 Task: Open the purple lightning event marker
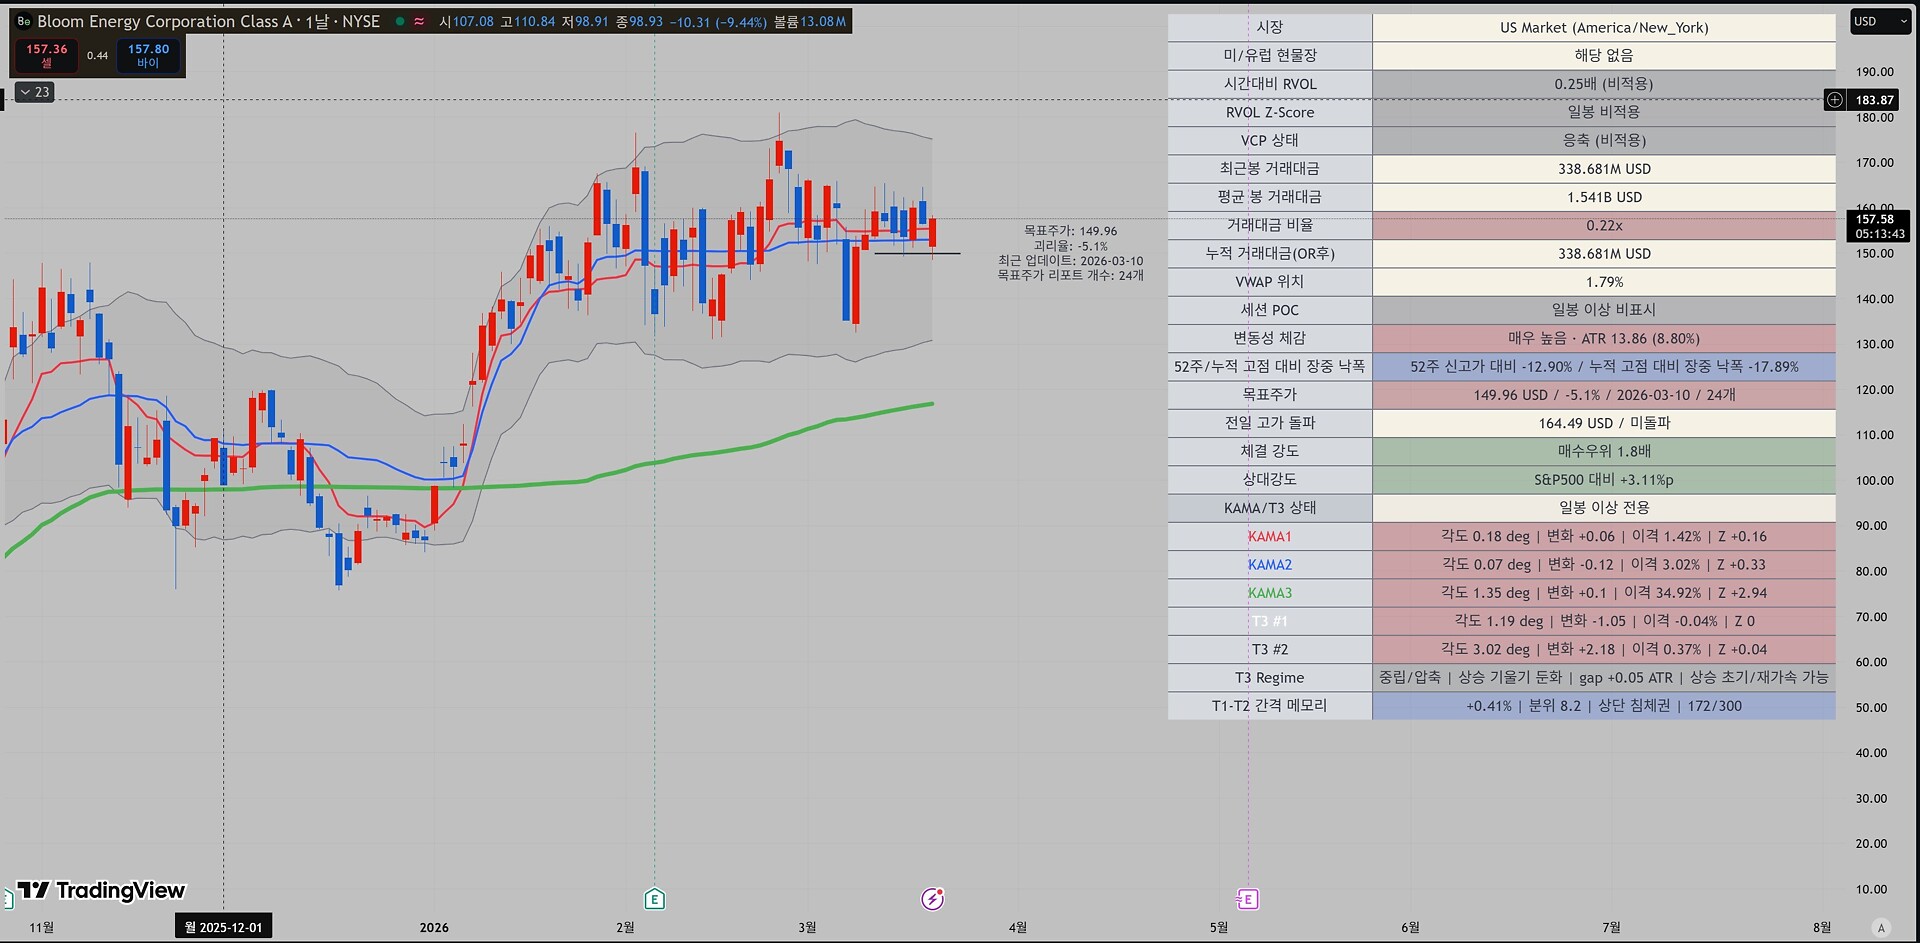coord(932,899)
